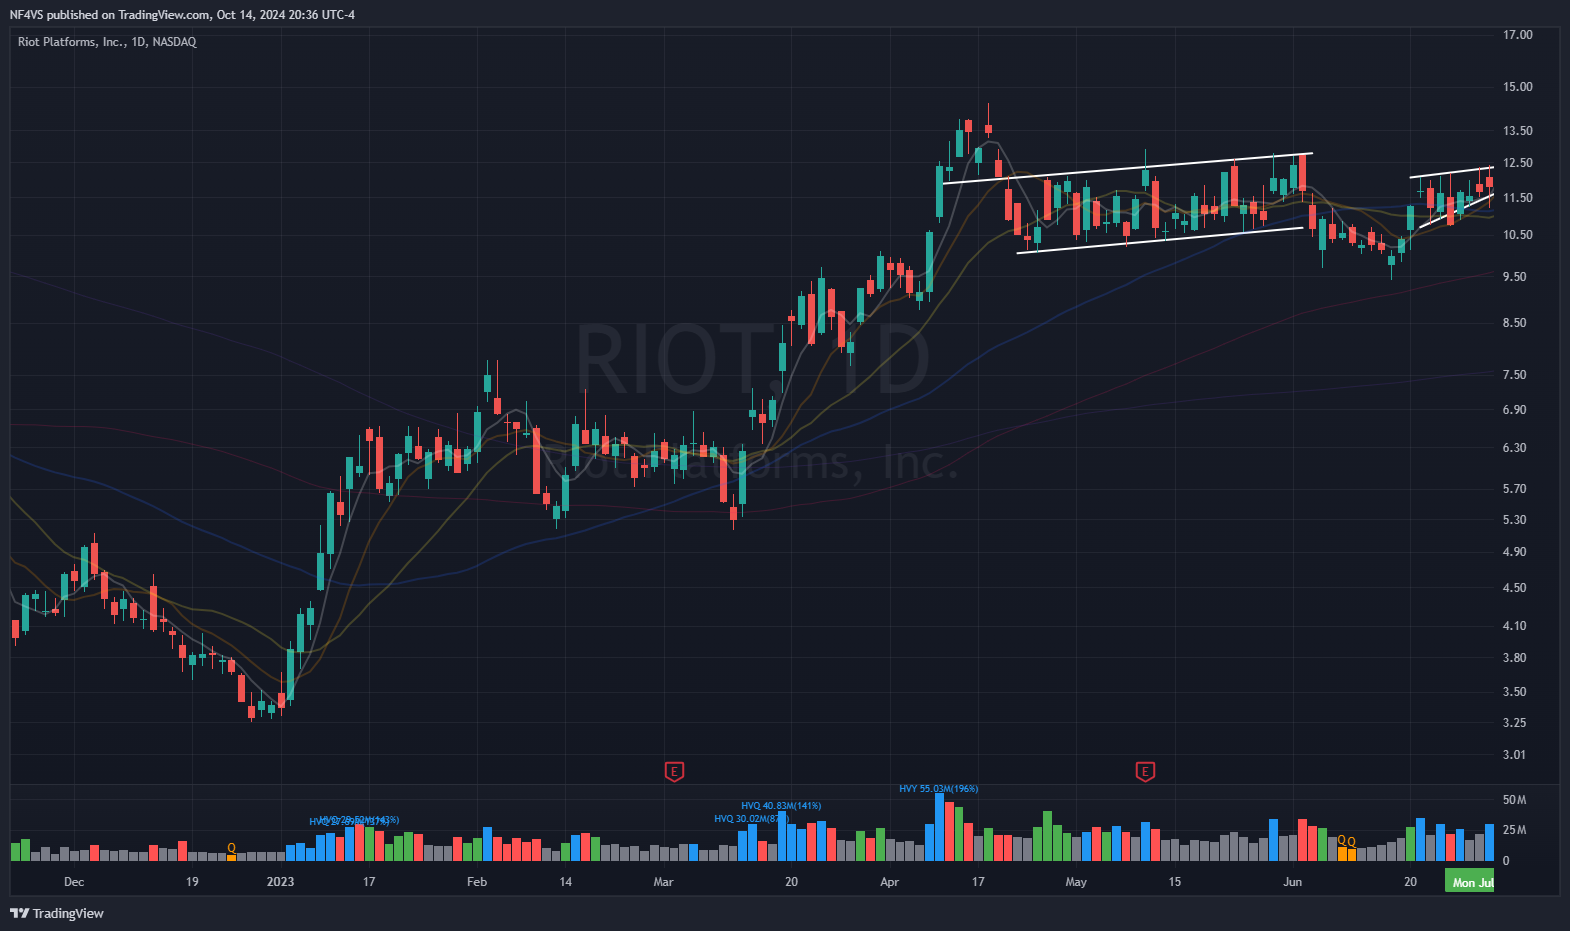Click the Mar date label on time axis
Image resolution: width=1570 pixels, height=931 pixels.
(x=663, y=882)
